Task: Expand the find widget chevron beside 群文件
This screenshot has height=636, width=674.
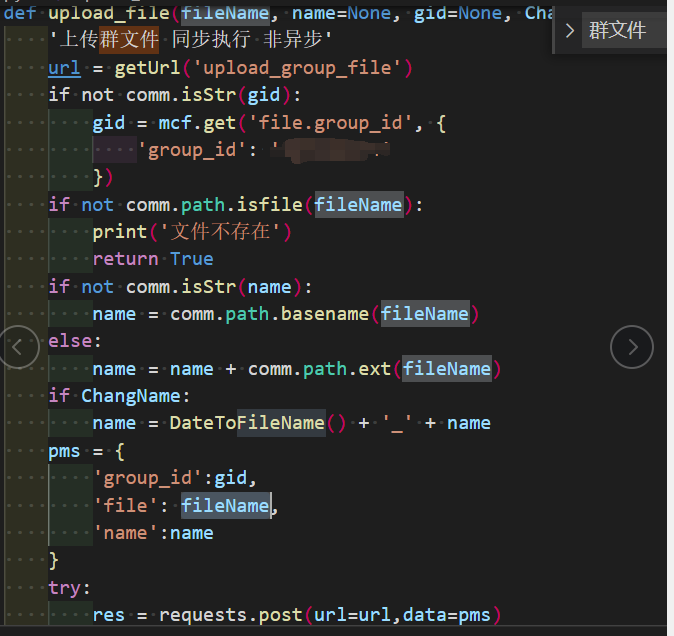Action: tap(569, 31)
